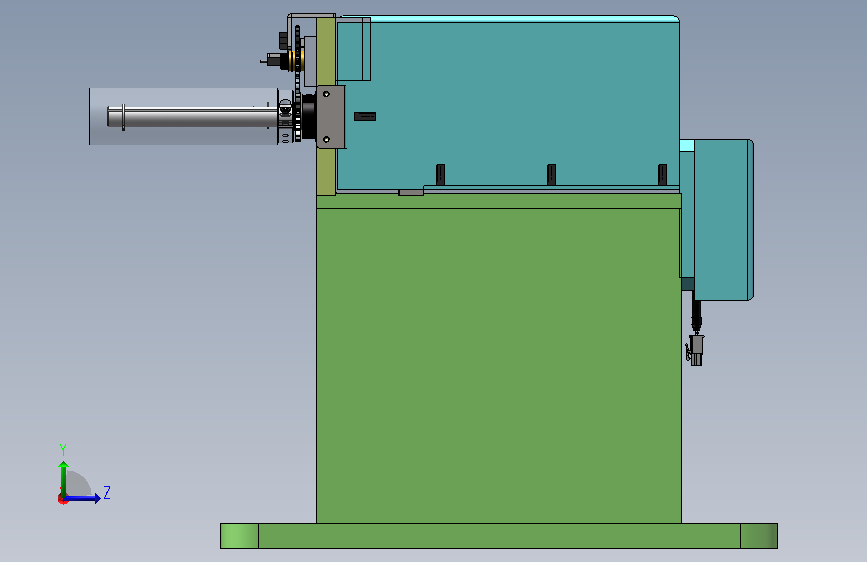Select the rightmost black clip on the housing bottom edge
The height and width of the screenshot is (562, 867).
662,174
